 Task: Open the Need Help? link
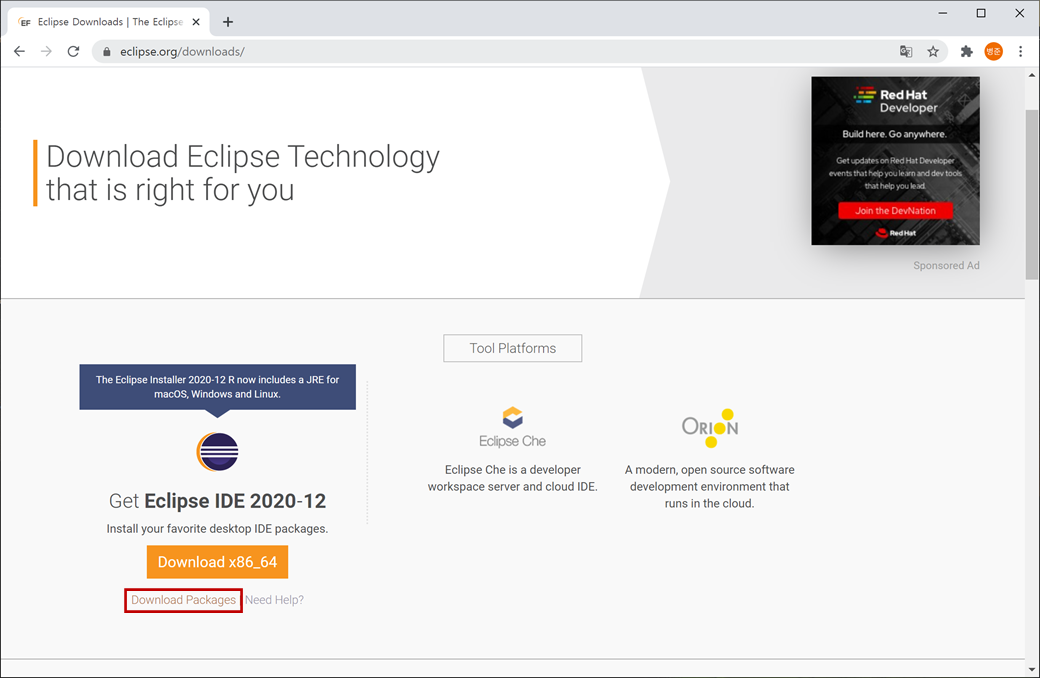[x=274, y=600]
